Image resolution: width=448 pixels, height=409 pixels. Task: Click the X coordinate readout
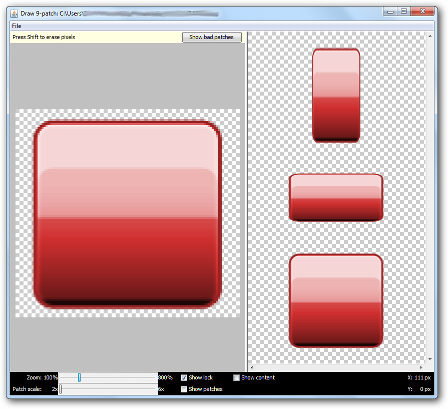(x=419, y=378)
